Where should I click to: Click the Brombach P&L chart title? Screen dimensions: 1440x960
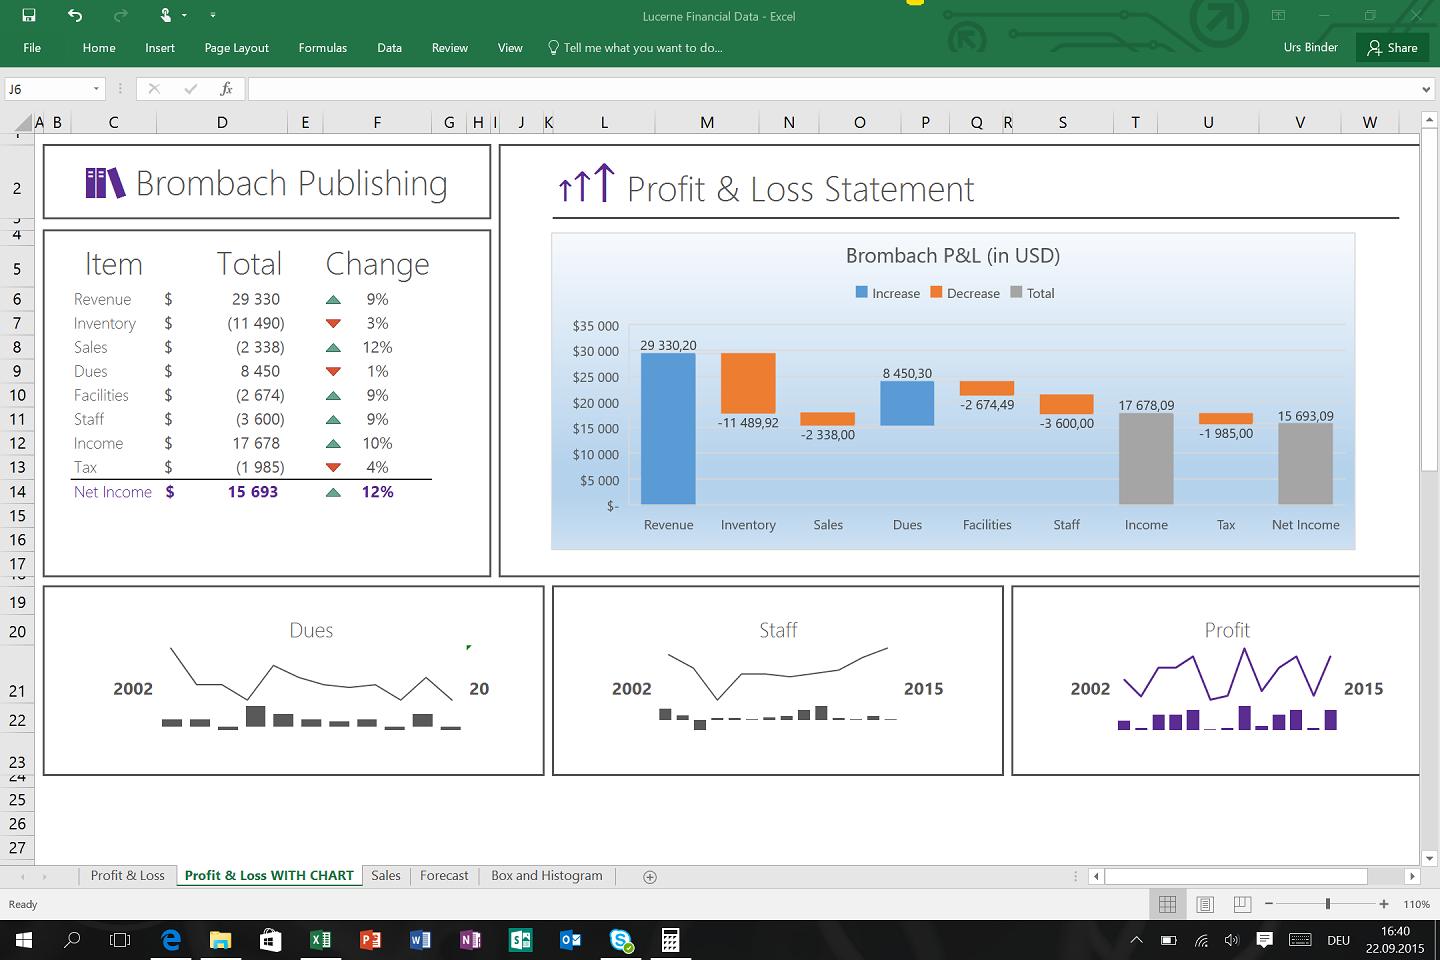pos(953,256)
